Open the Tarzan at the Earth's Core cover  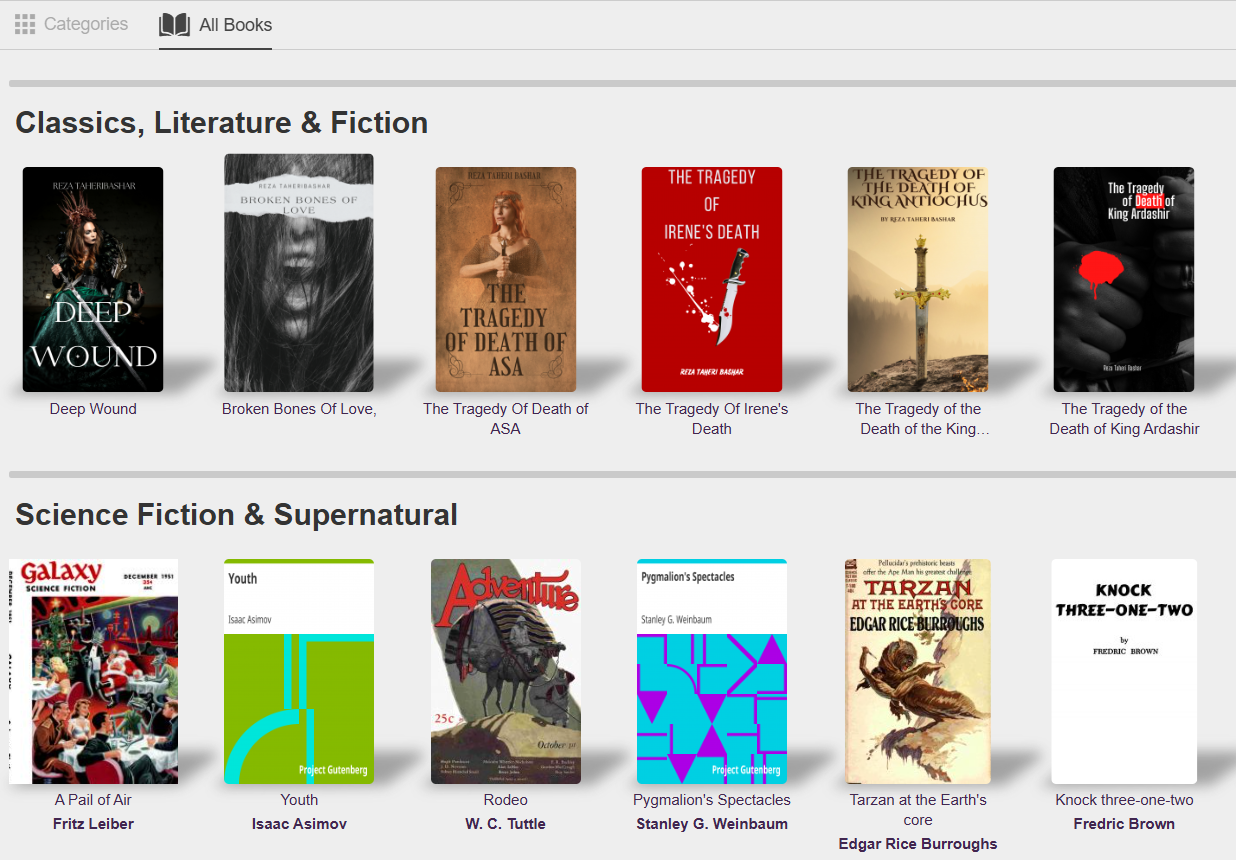918,671
